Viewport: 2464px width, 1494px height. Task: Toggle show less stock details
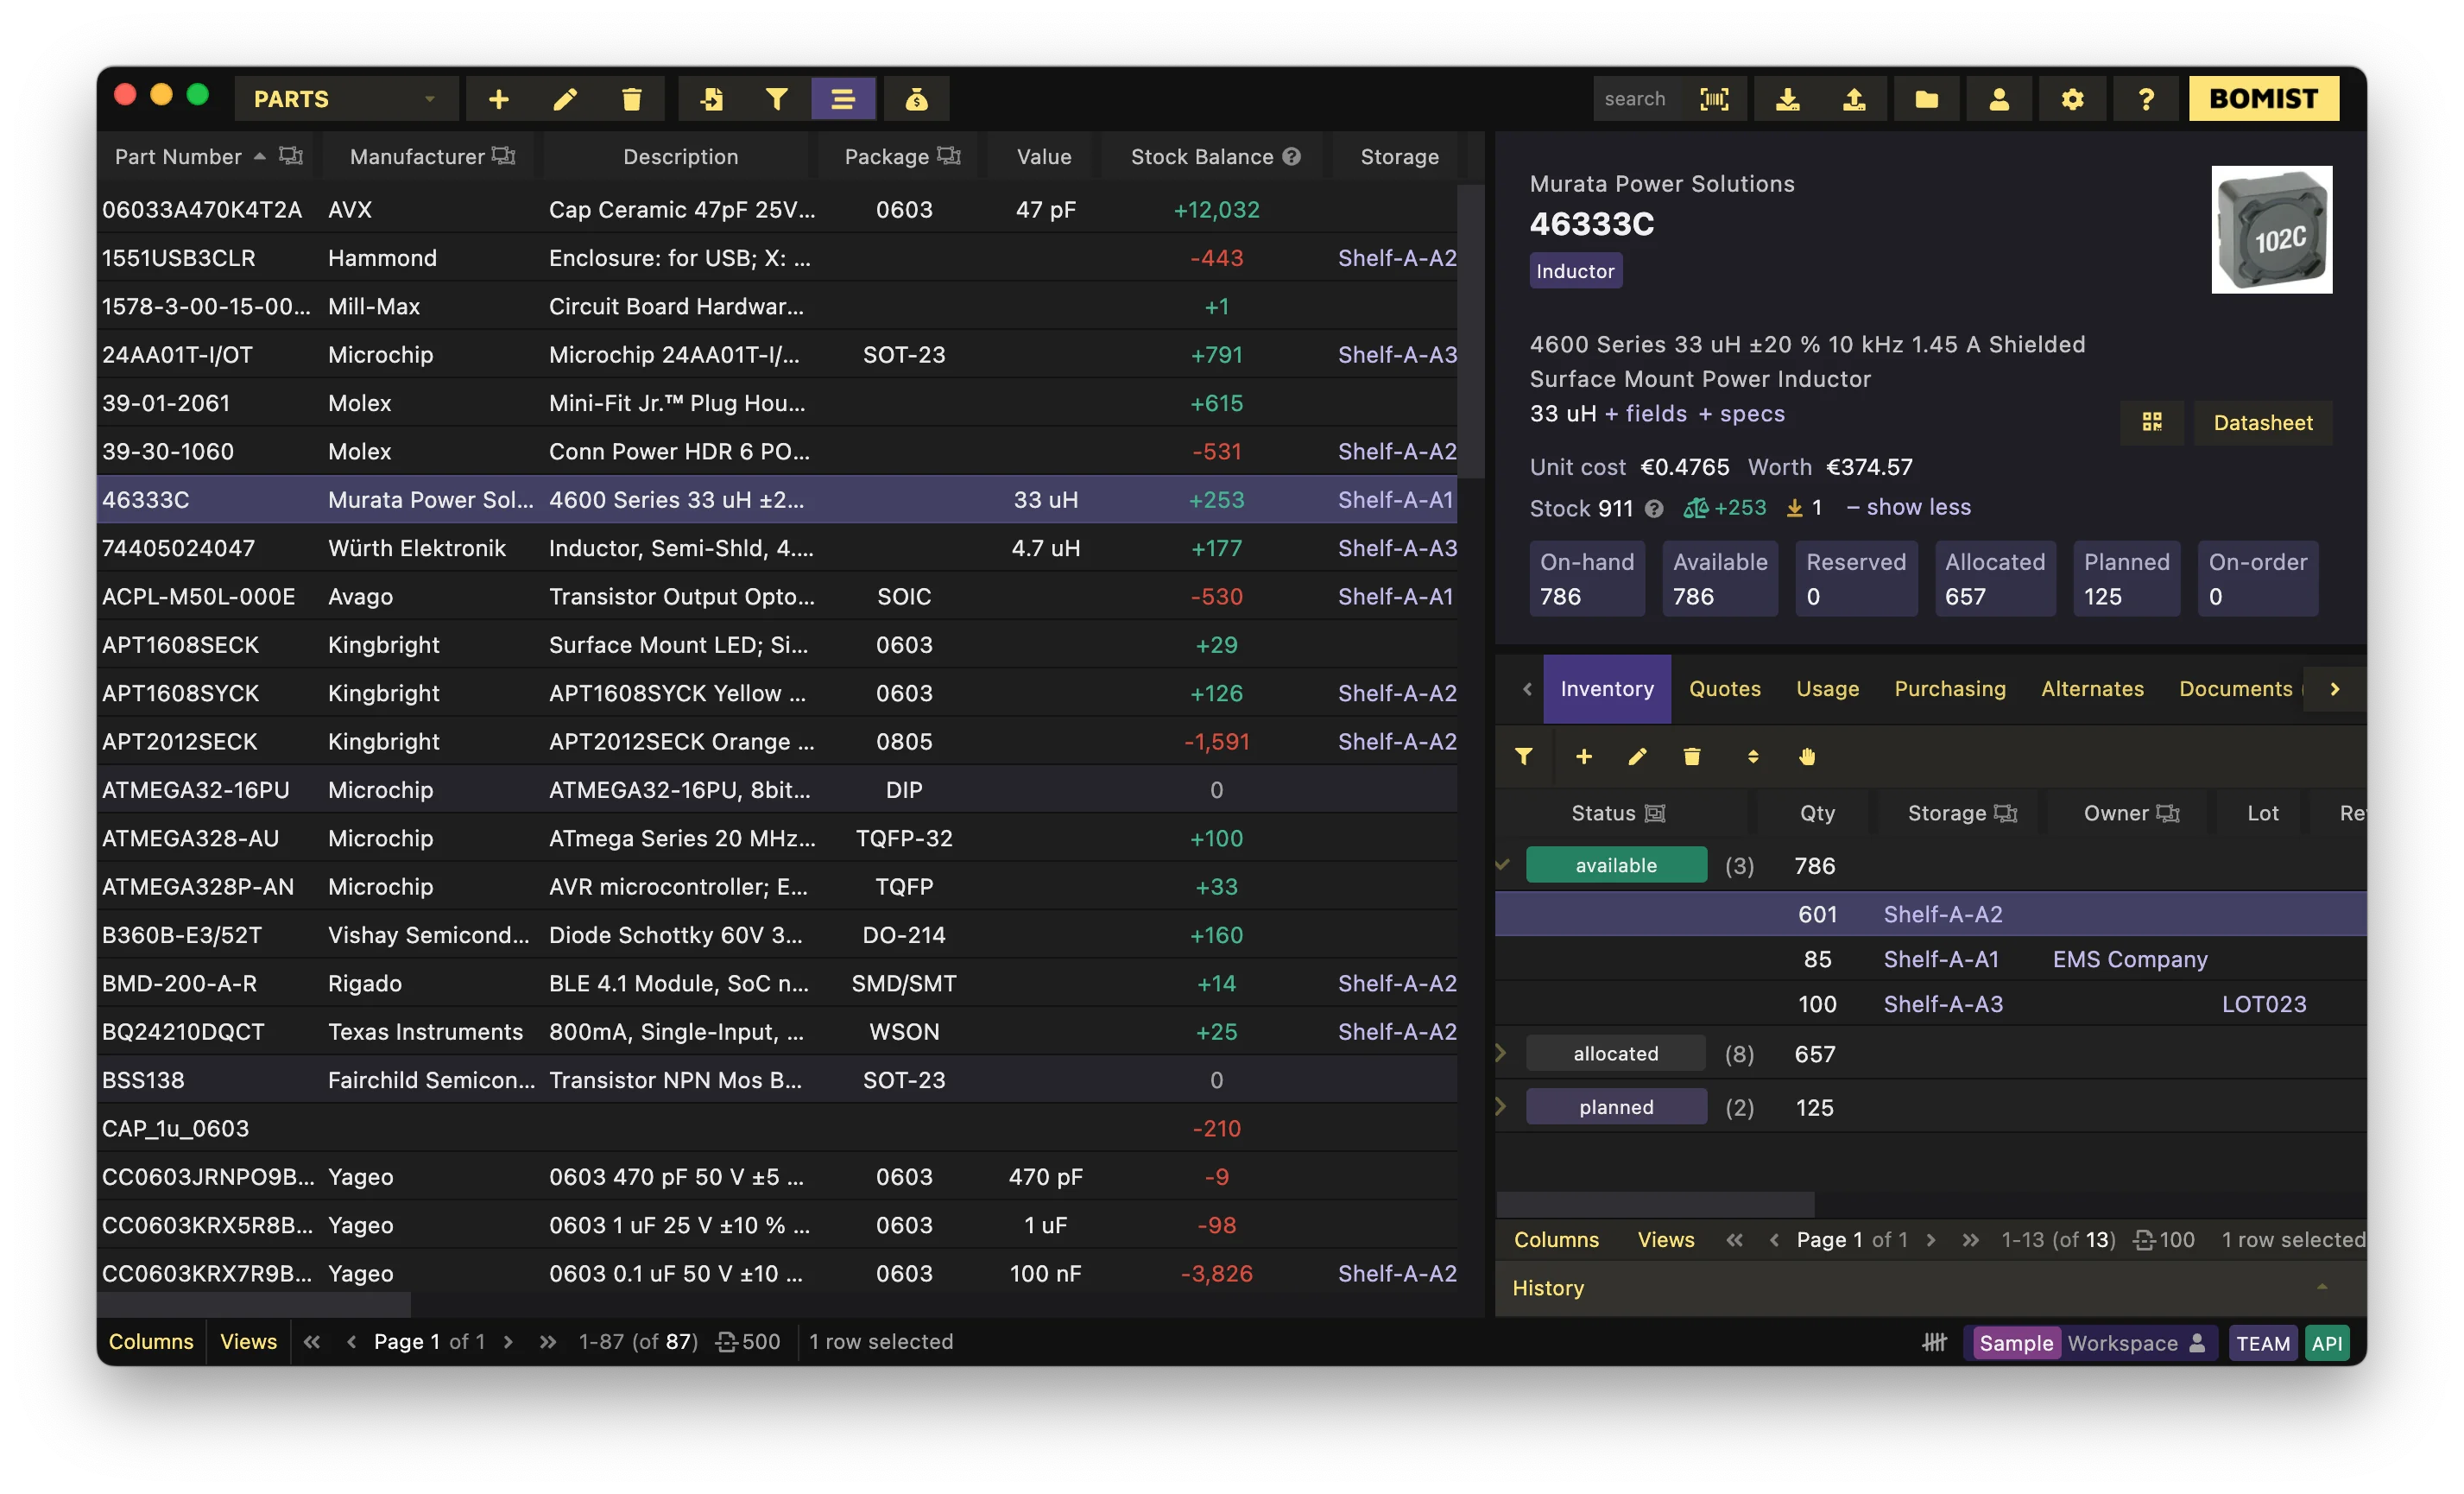coord(1908,507)
